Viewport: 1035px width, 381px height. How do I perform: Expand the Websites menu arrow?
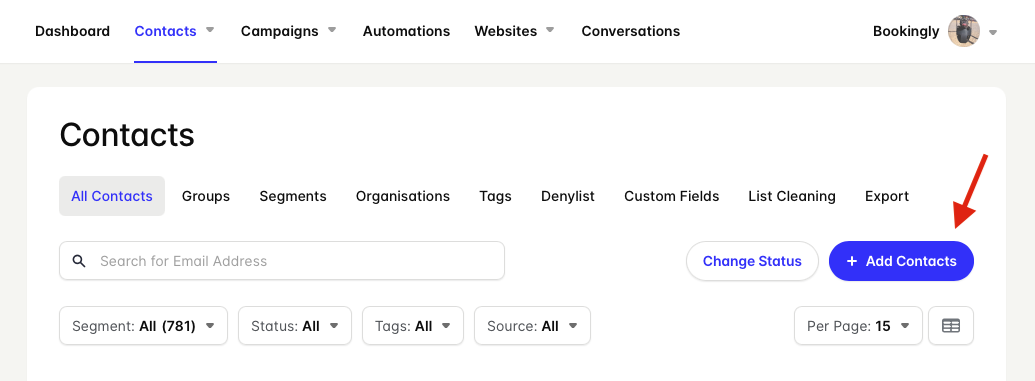(x=550, y=30)
